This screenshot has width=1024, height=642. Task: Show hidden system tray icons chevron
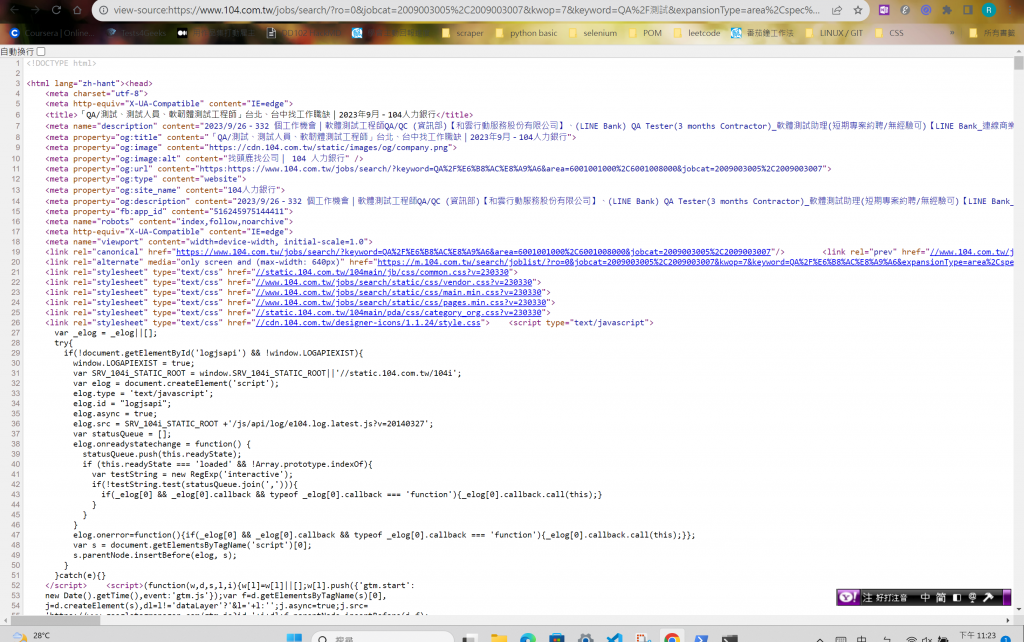(820, 639)
